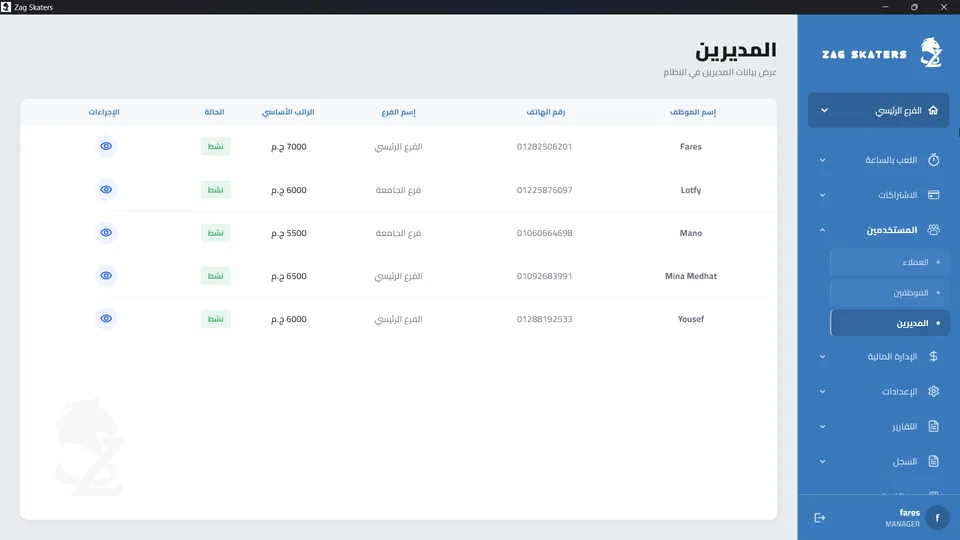Click the الإجراءات column header
960x540 pixels.
click(x=104, y=112)
